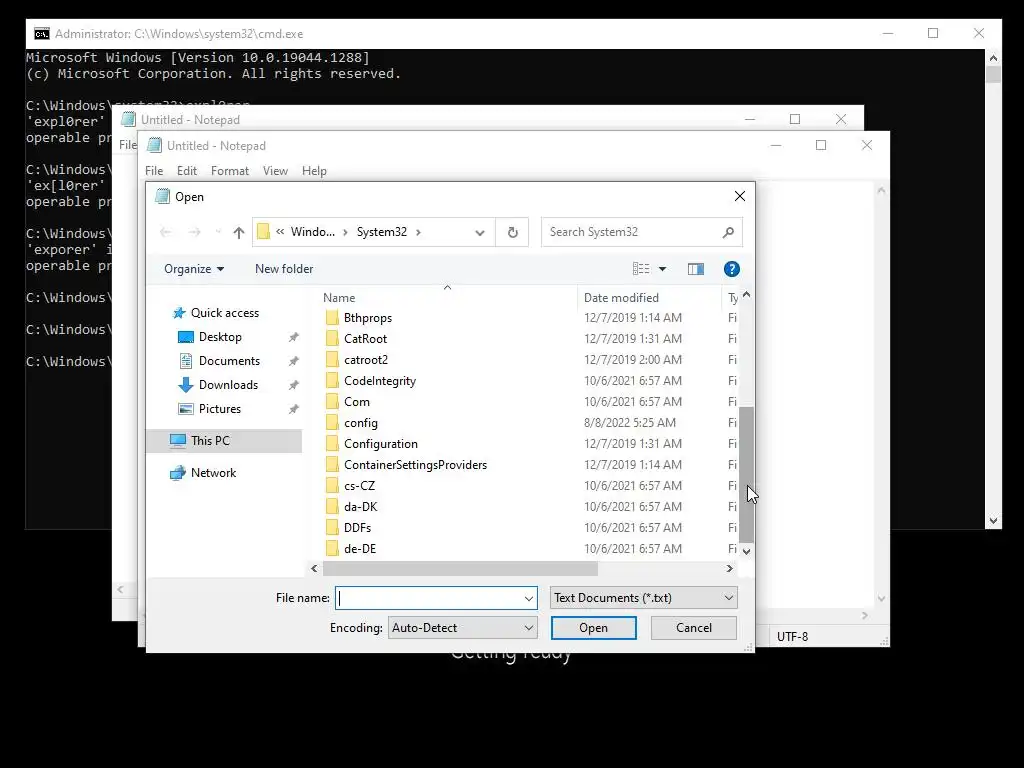Click the Open button
The width and height of the screenshot is (1024, 768).
click(594, 628)
